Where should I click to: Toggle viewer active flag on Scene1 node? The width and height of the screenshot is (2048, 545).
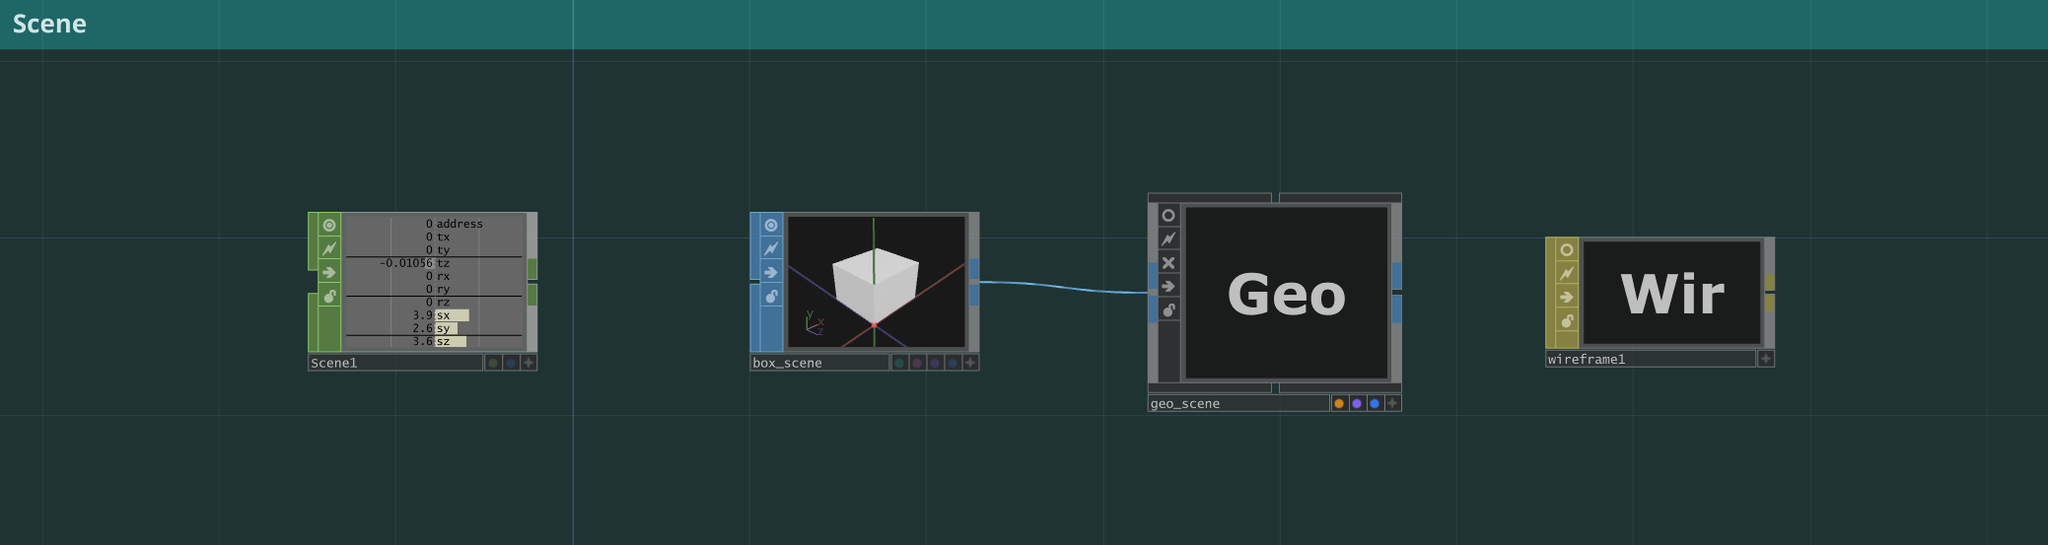329,225
